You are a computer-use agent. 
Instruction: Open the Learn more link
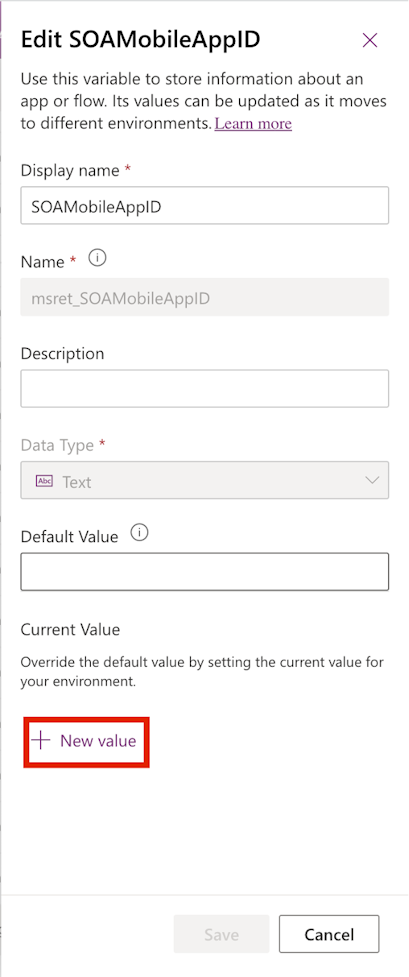(x=253, y=123)
